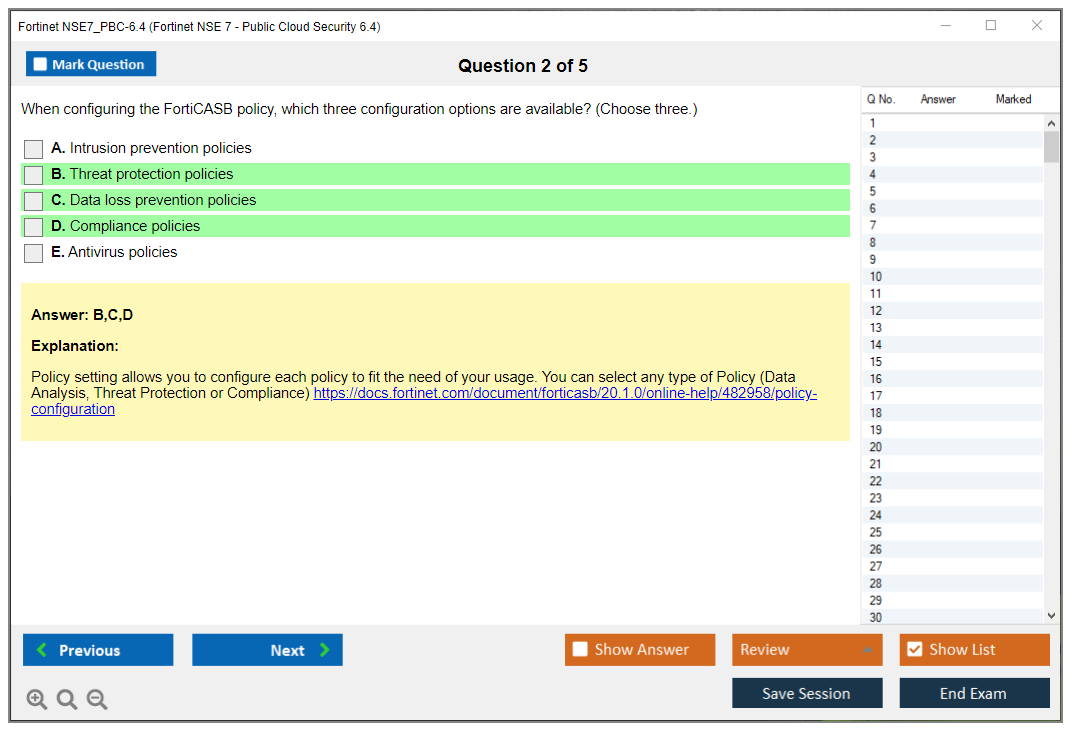Toggle the Mark Question checkbox
This screenshot has height=735, width=1075.
click(41, 65)
